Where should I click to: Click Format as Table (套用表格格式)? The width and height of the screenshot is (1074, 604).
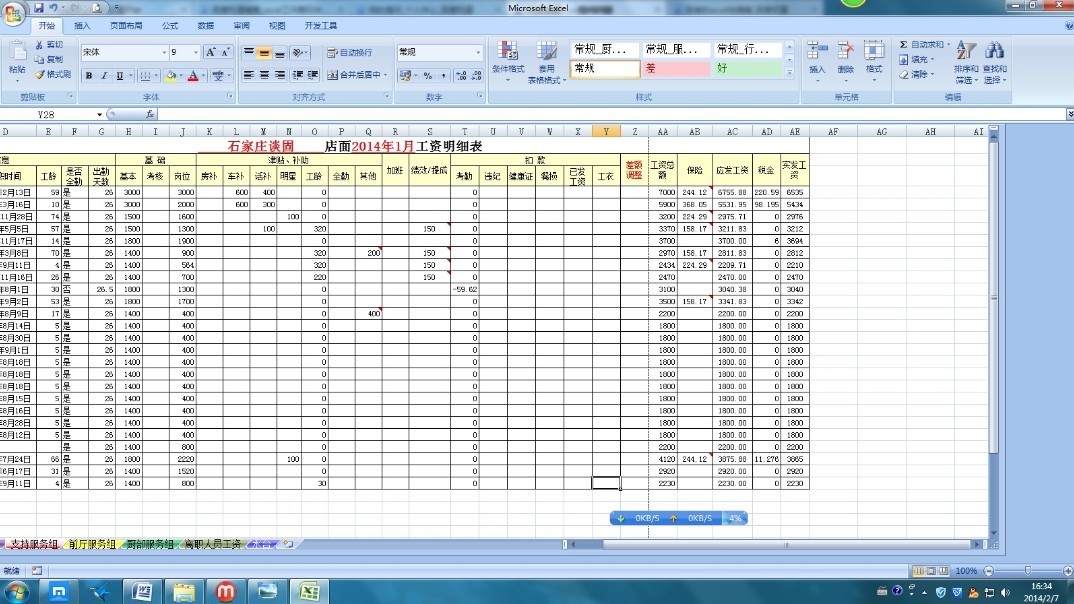click(x=546, y=62)
